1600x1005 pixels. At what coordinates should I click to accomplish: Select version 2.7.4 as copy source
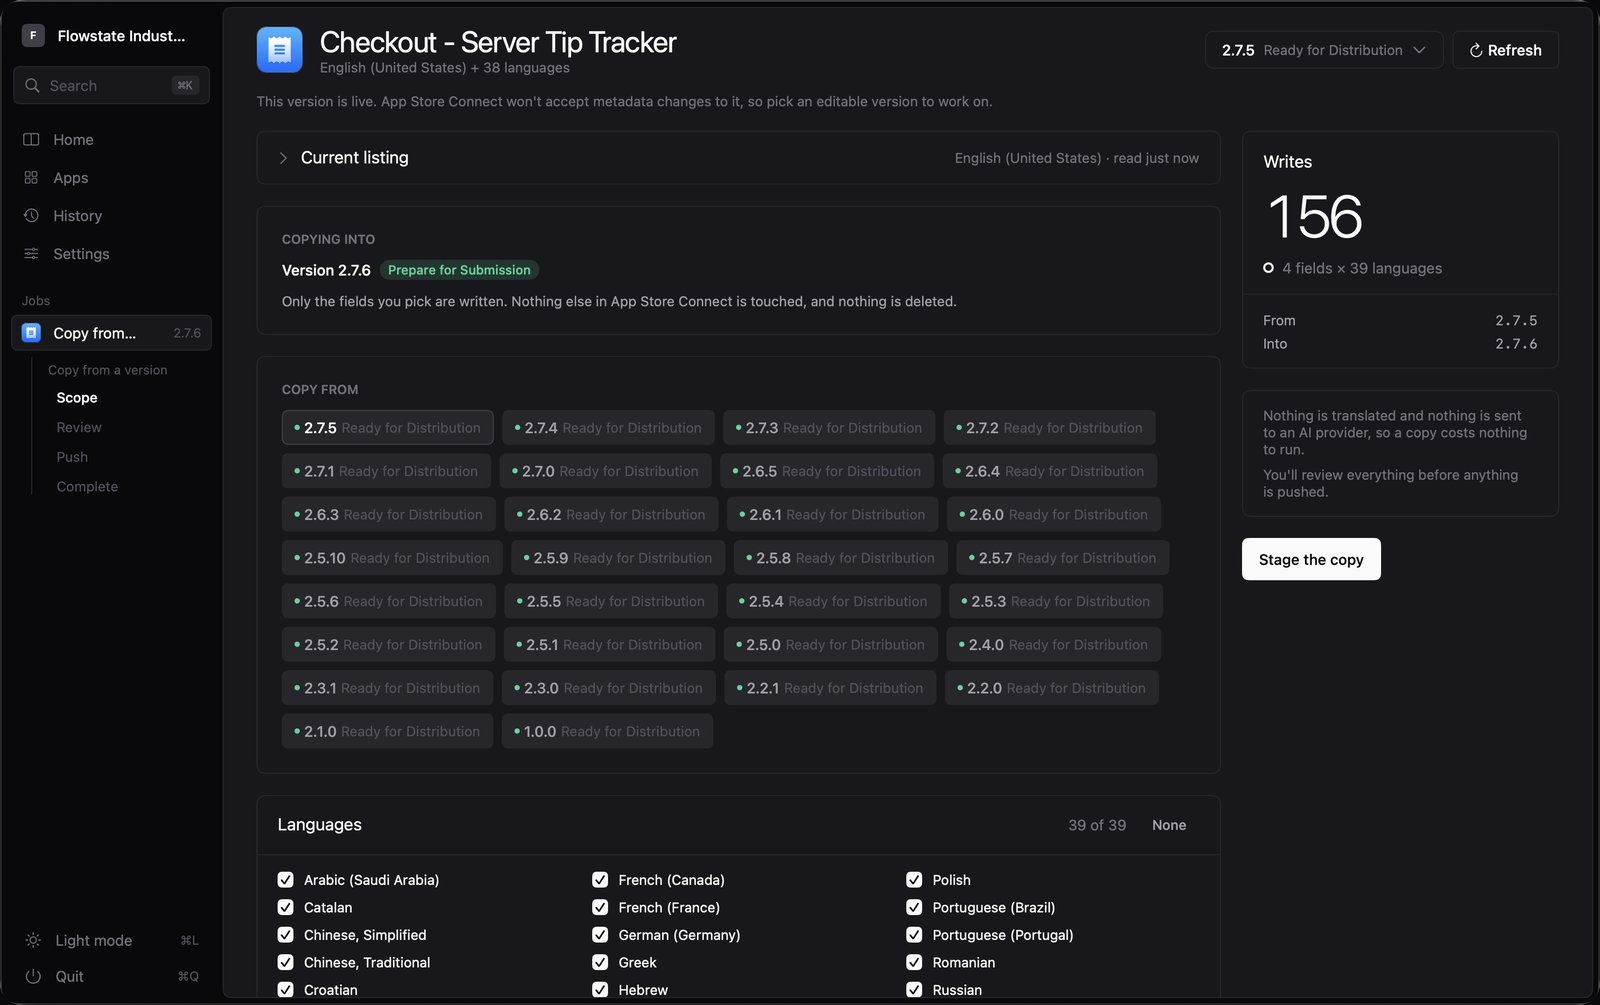608,427
